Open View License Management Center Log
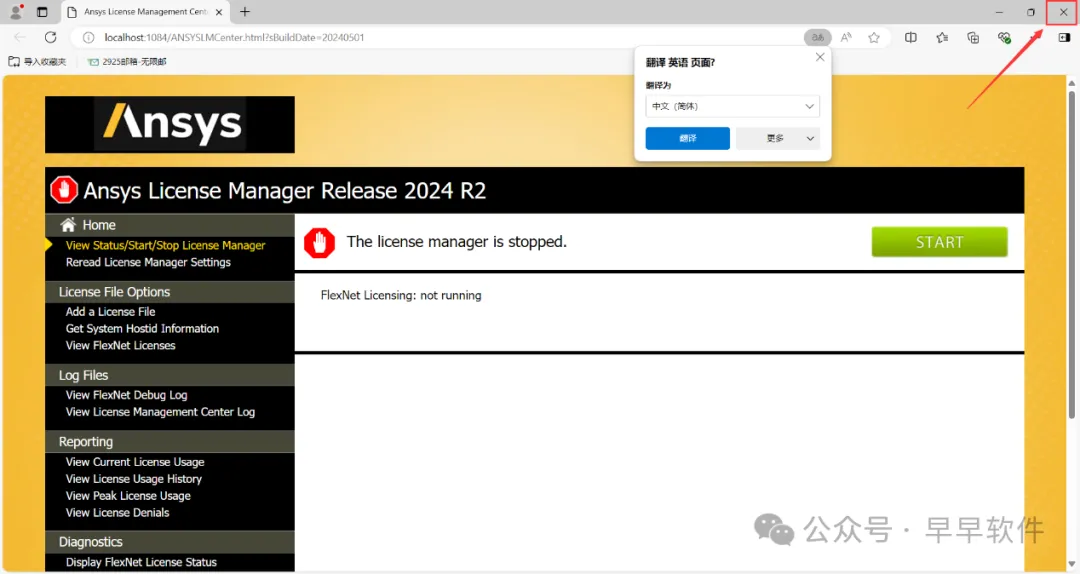This screenshot has height=574, width=1080. point(160,411)
